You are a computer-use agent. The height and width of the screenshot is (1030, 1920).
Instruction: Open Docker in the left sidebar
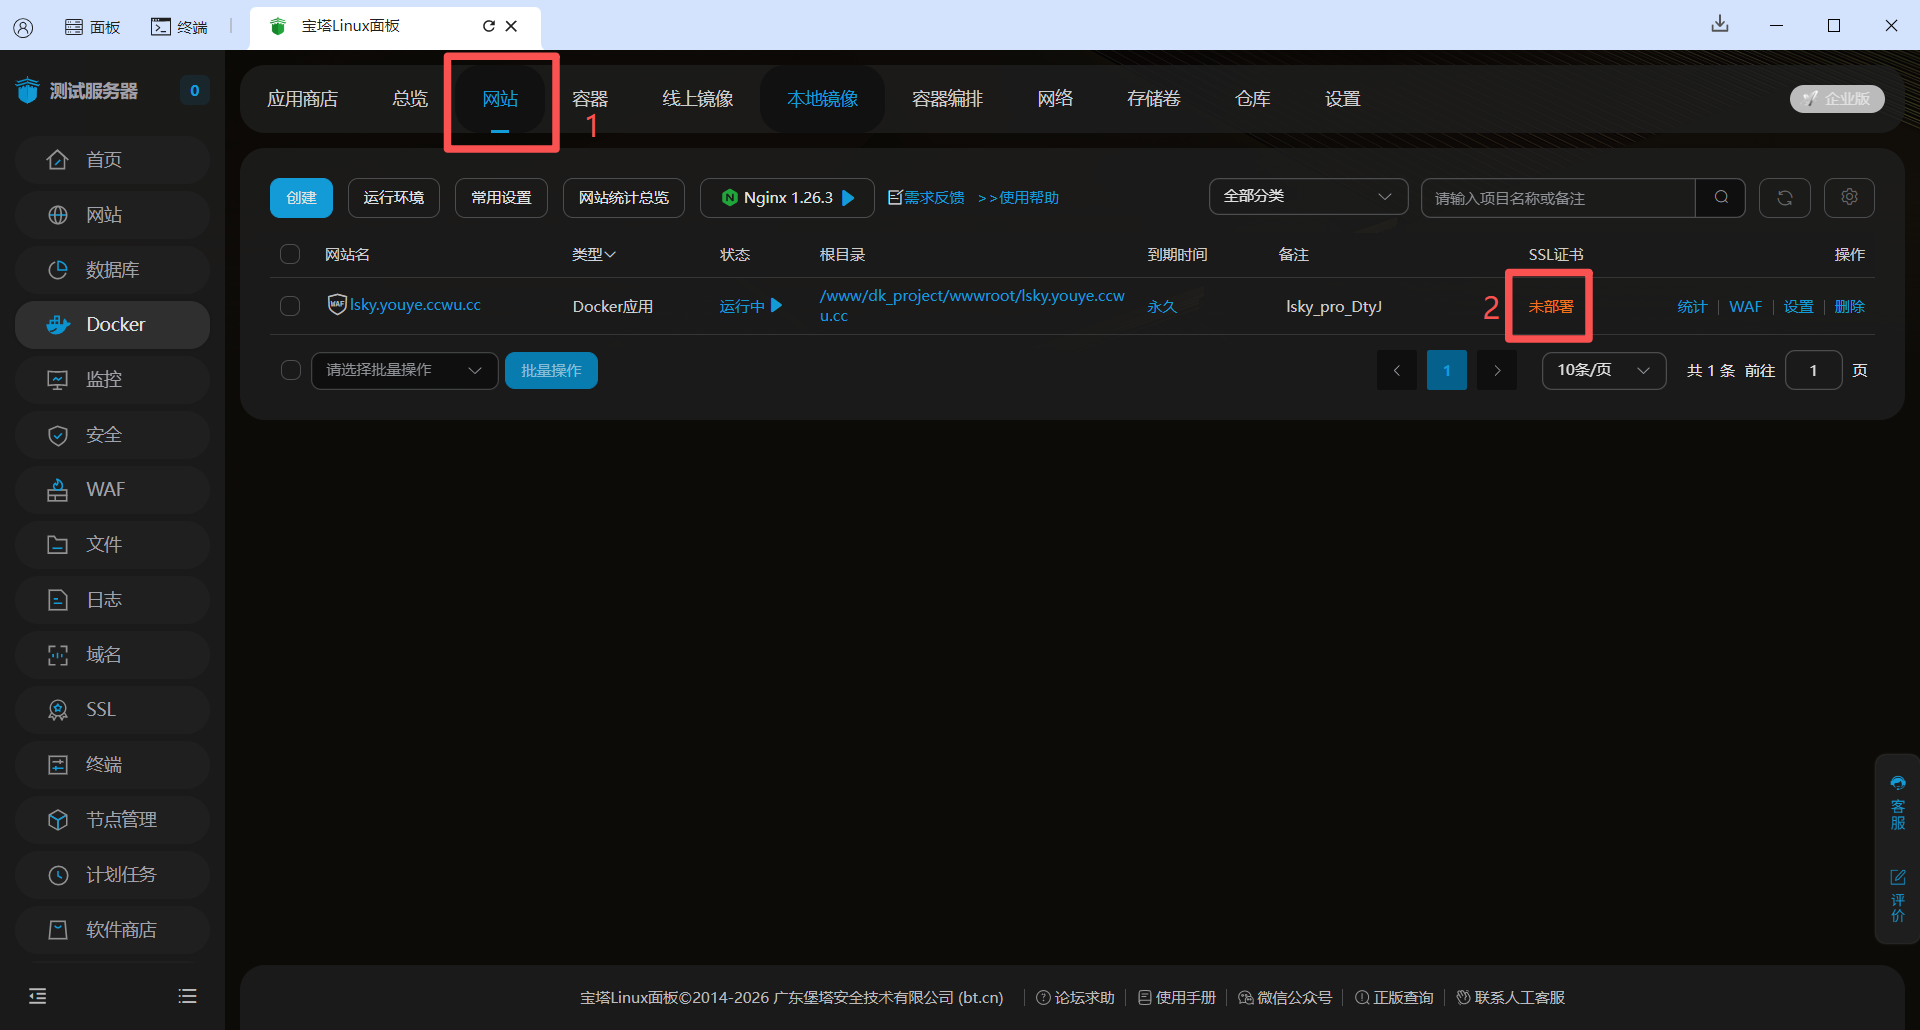coord(113,325)
